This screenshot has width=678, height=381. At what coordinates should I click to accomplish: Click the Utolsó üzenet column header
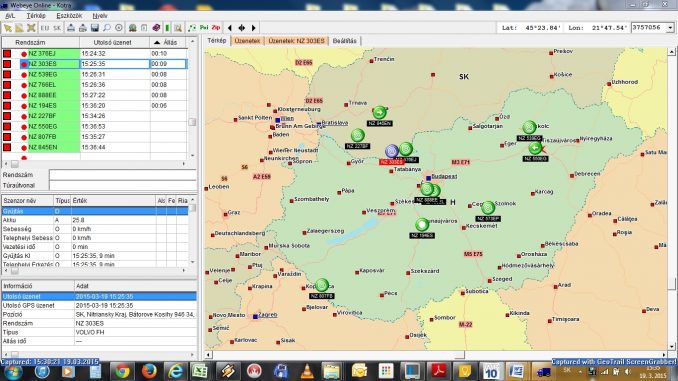[x=115, y=42]
